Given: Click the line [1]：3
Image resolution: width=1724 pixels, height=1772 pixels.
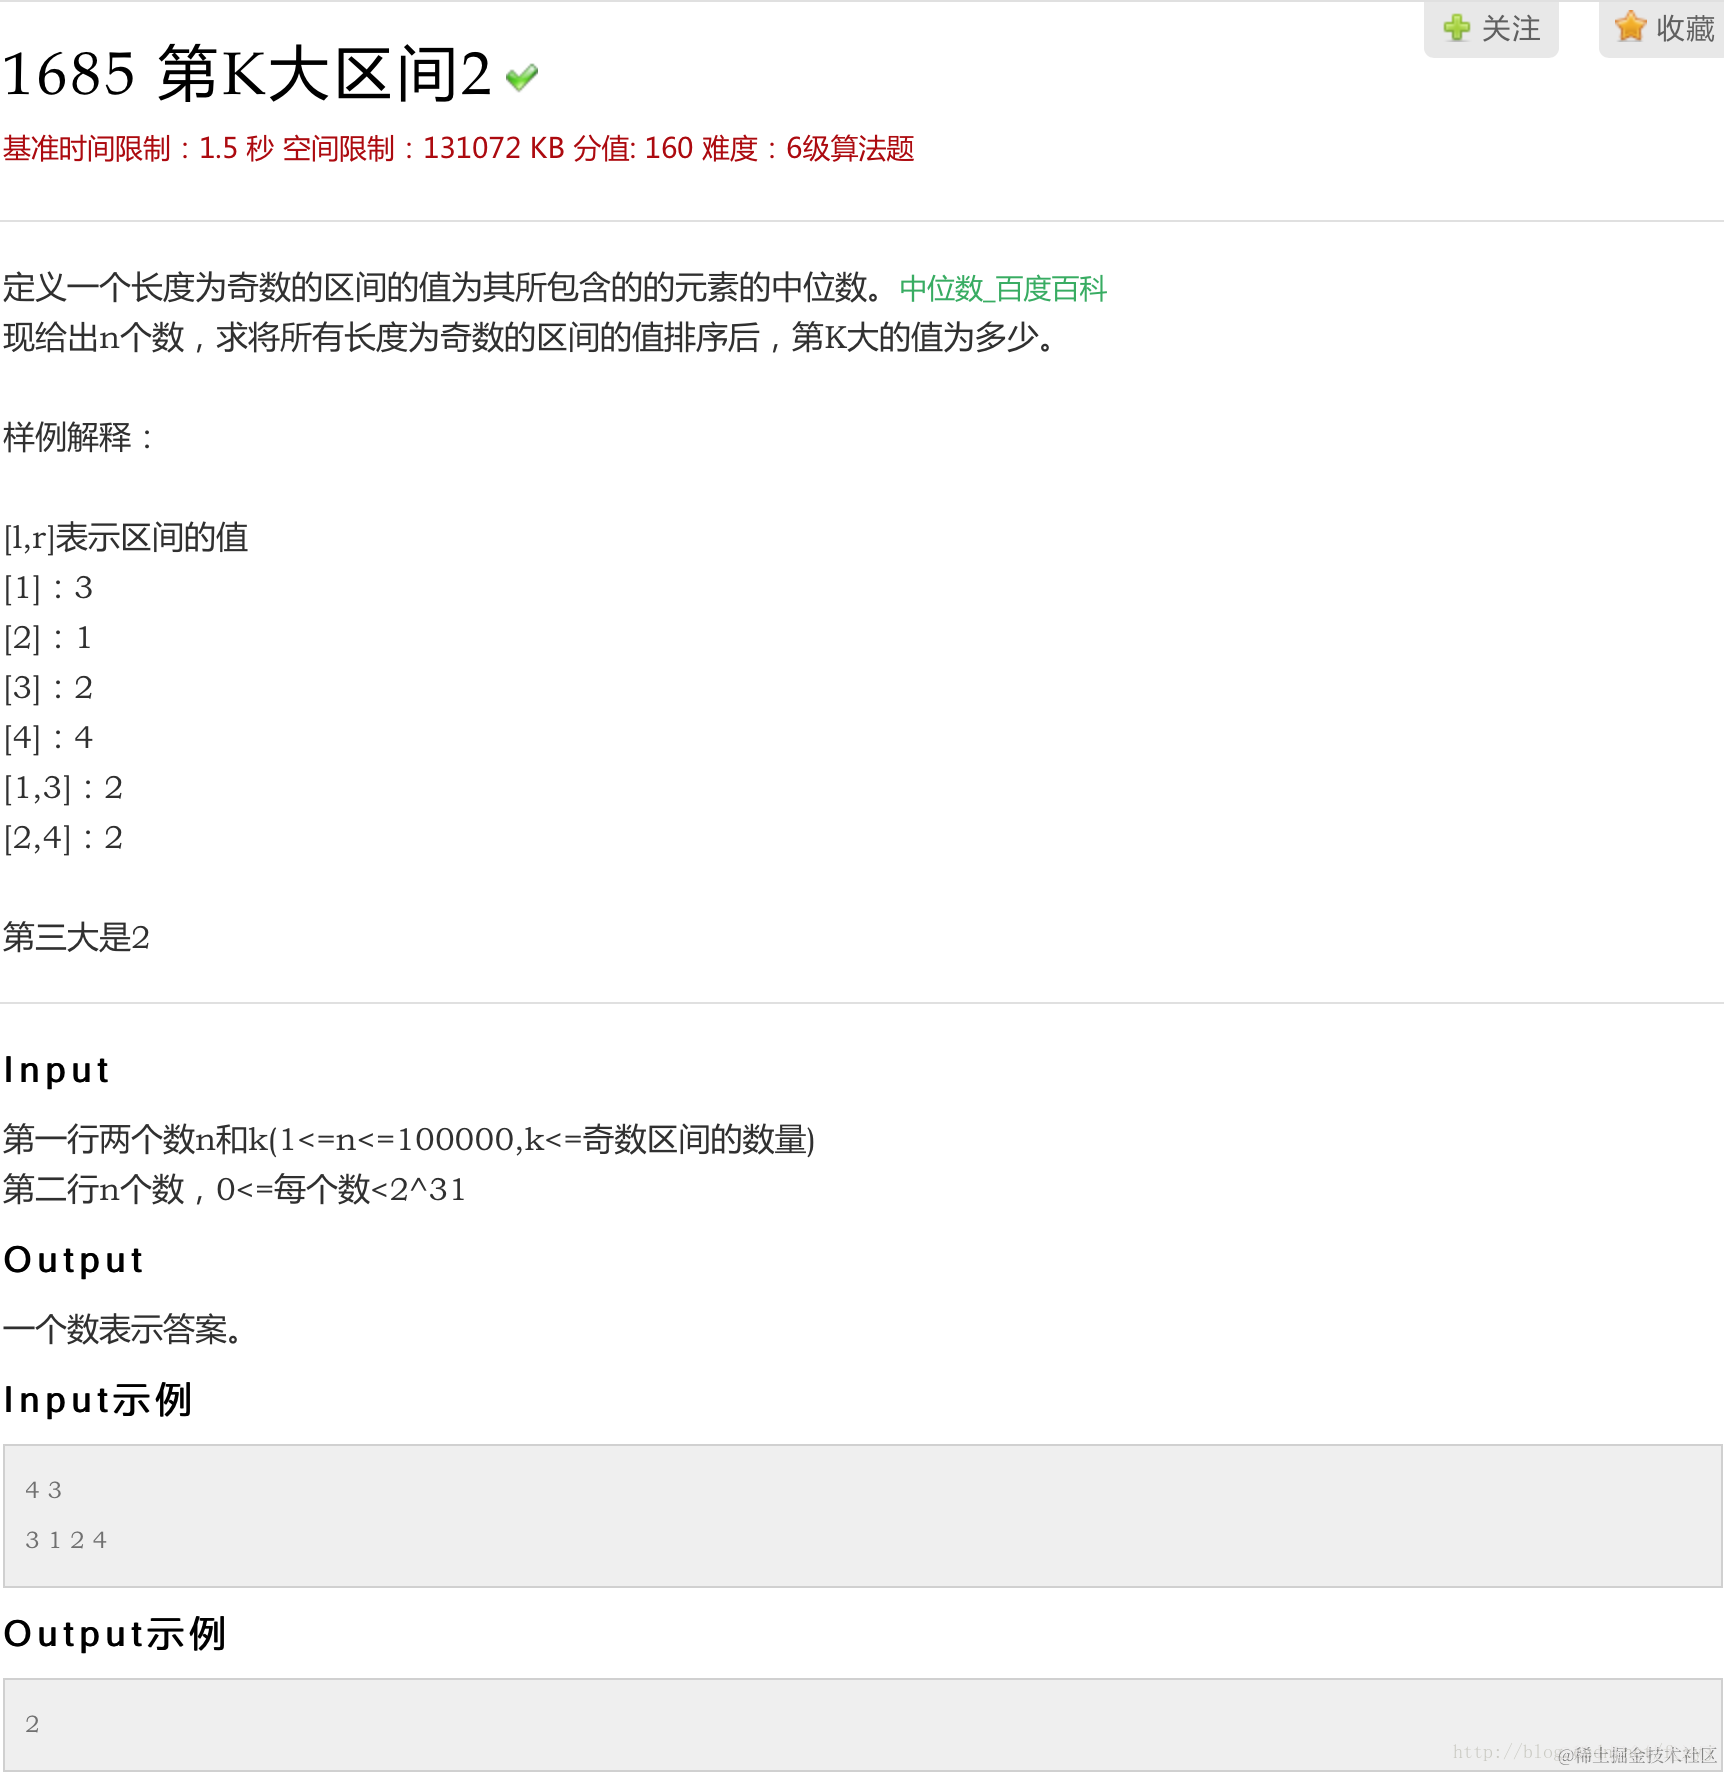Looking at the screenshot, I should pos(48,588).
